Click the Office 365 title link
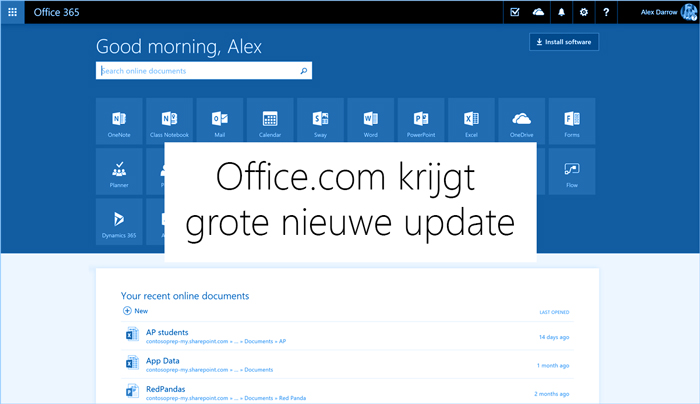Screen dimensions: 700x404 (56, 12)
